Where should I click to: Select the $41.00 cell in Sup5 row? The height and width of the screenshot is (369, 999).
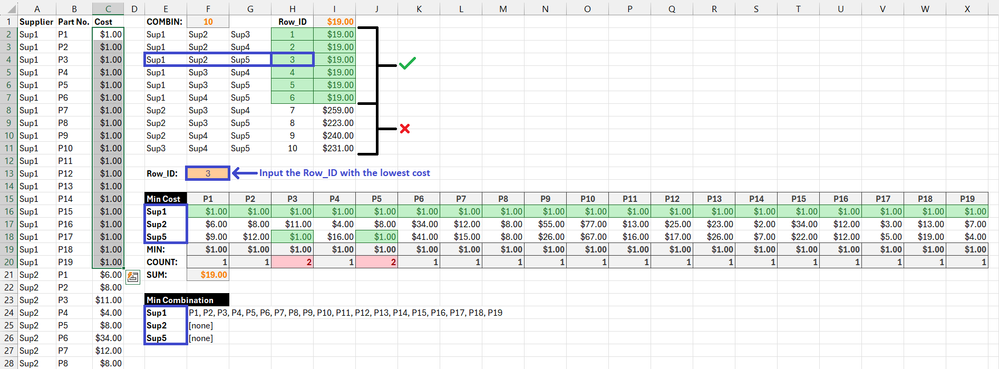pyautogui.click(x=419, y=236)
